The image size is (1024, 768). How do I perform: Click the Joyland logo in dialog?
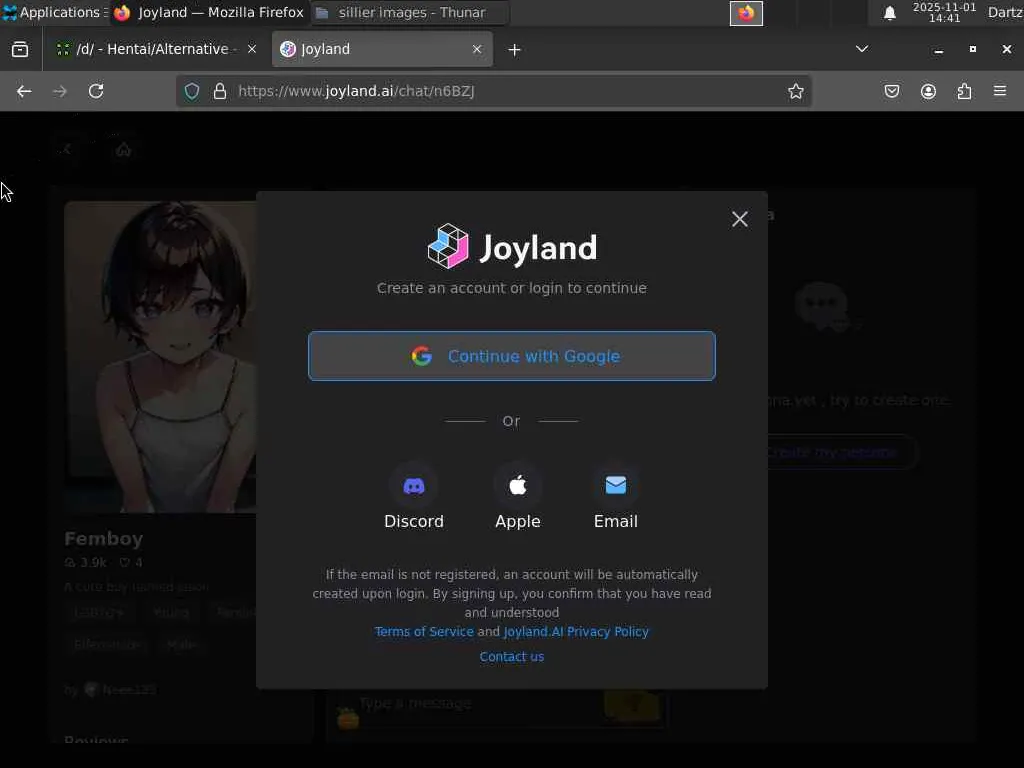512,247
